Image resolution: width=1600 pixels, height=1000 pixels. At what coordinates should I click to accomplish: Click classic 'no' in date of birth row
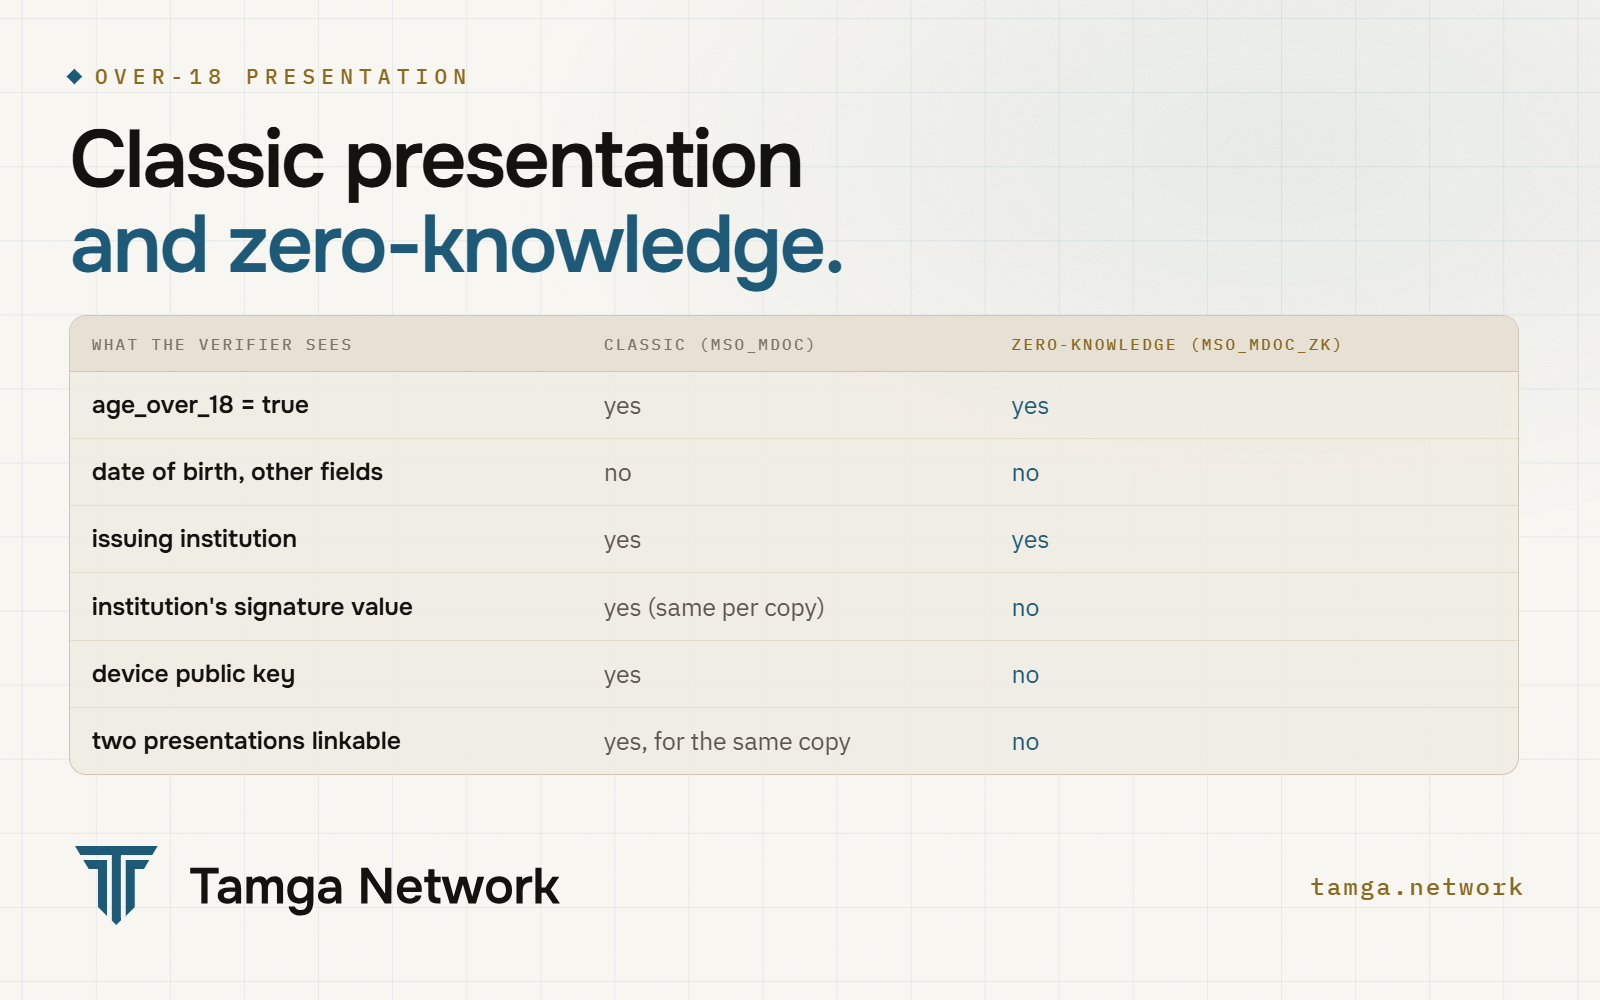[618, 473]
